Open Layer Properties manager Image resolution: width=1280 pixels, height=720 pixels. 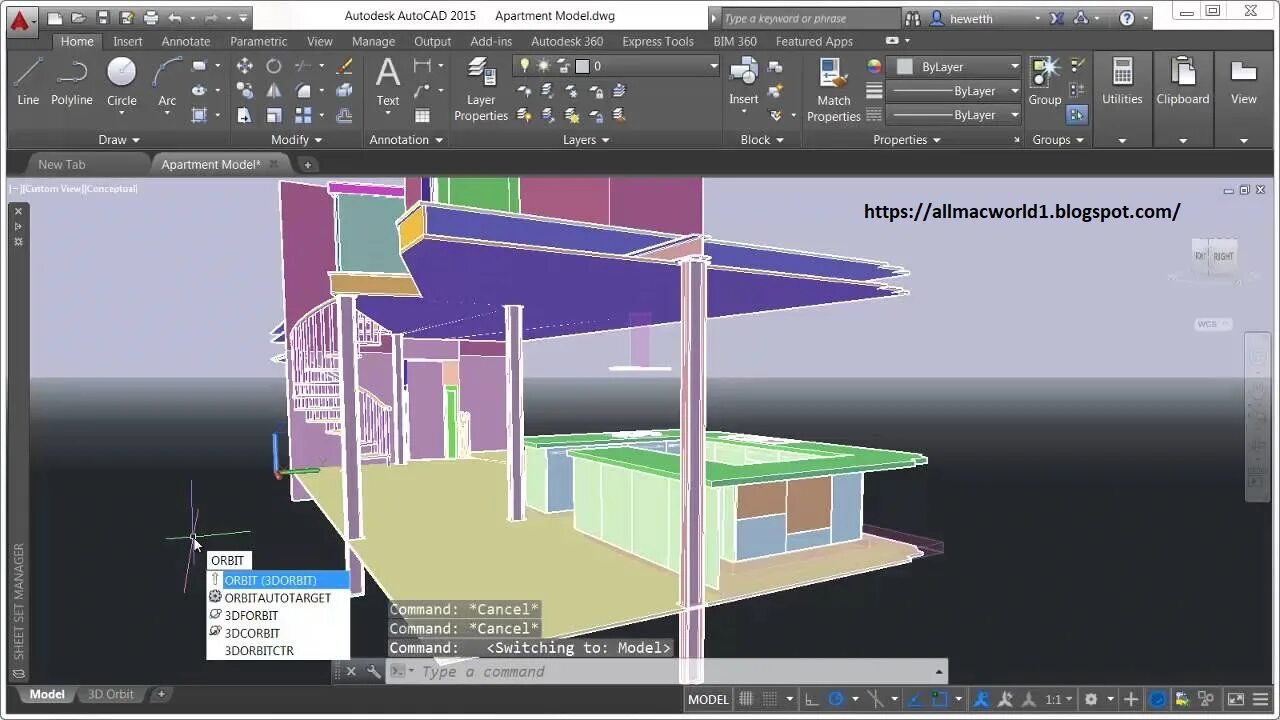click(x=481, y=88)
